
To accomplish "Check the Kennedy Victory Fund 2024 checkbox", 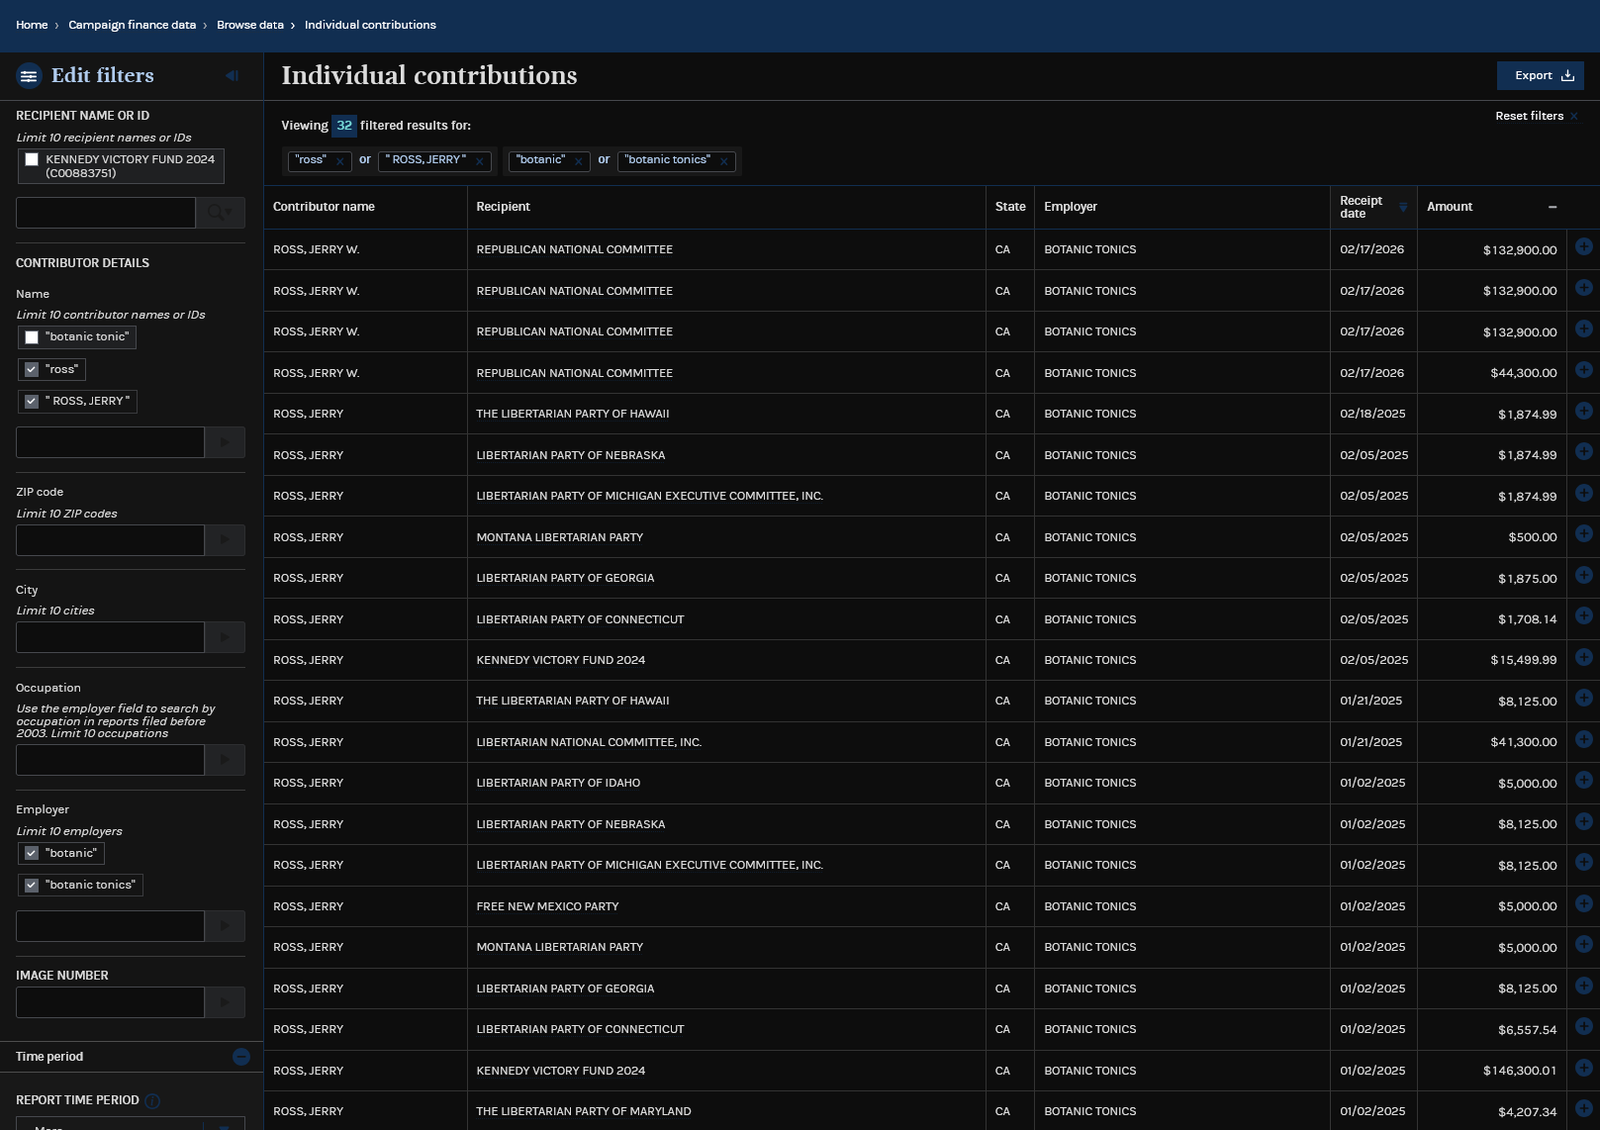I will (32, 160).
